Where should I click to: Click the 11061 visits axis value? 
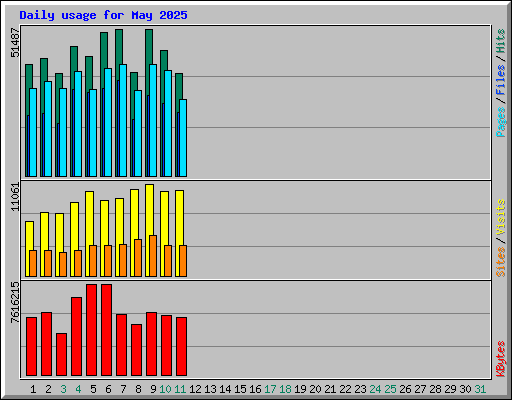point(15,197)
